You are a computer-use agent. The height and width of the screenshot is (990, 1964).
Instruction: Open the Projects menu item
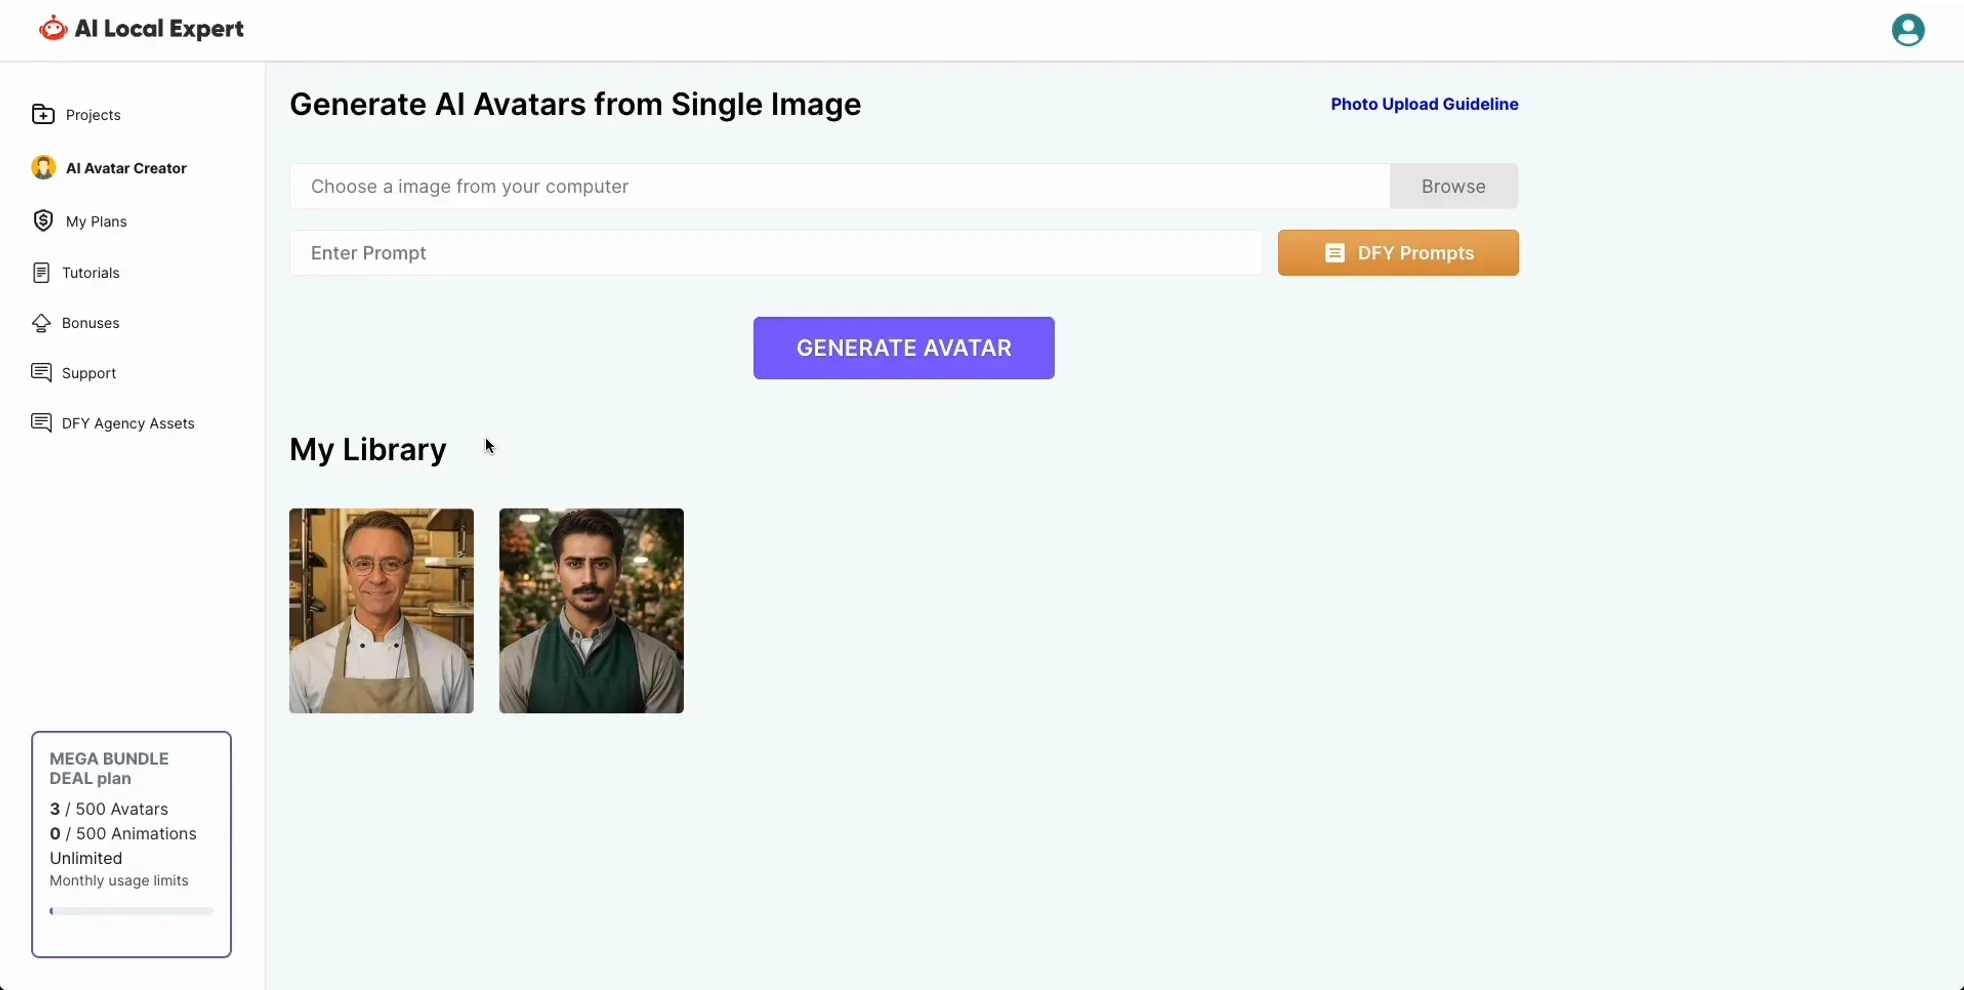pyautogui.click(x=93, y=115)
